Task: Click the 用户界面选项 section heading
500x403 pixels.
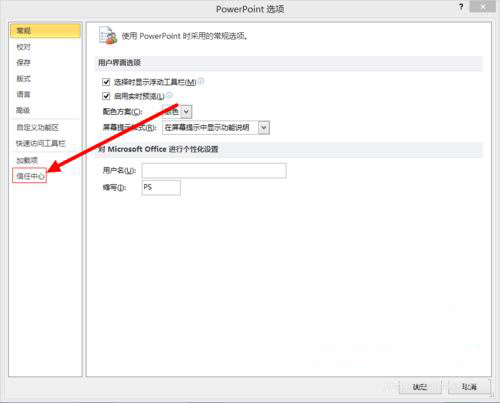Action: tap(119, 63)
